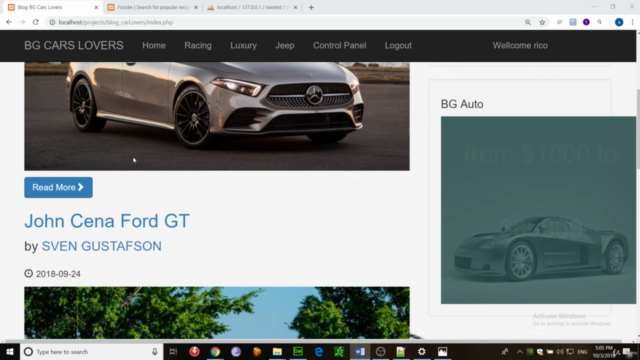The width and height of the screenshot is (640, 360).
Task: Reload the current page
Action: [x=36, y=22]
